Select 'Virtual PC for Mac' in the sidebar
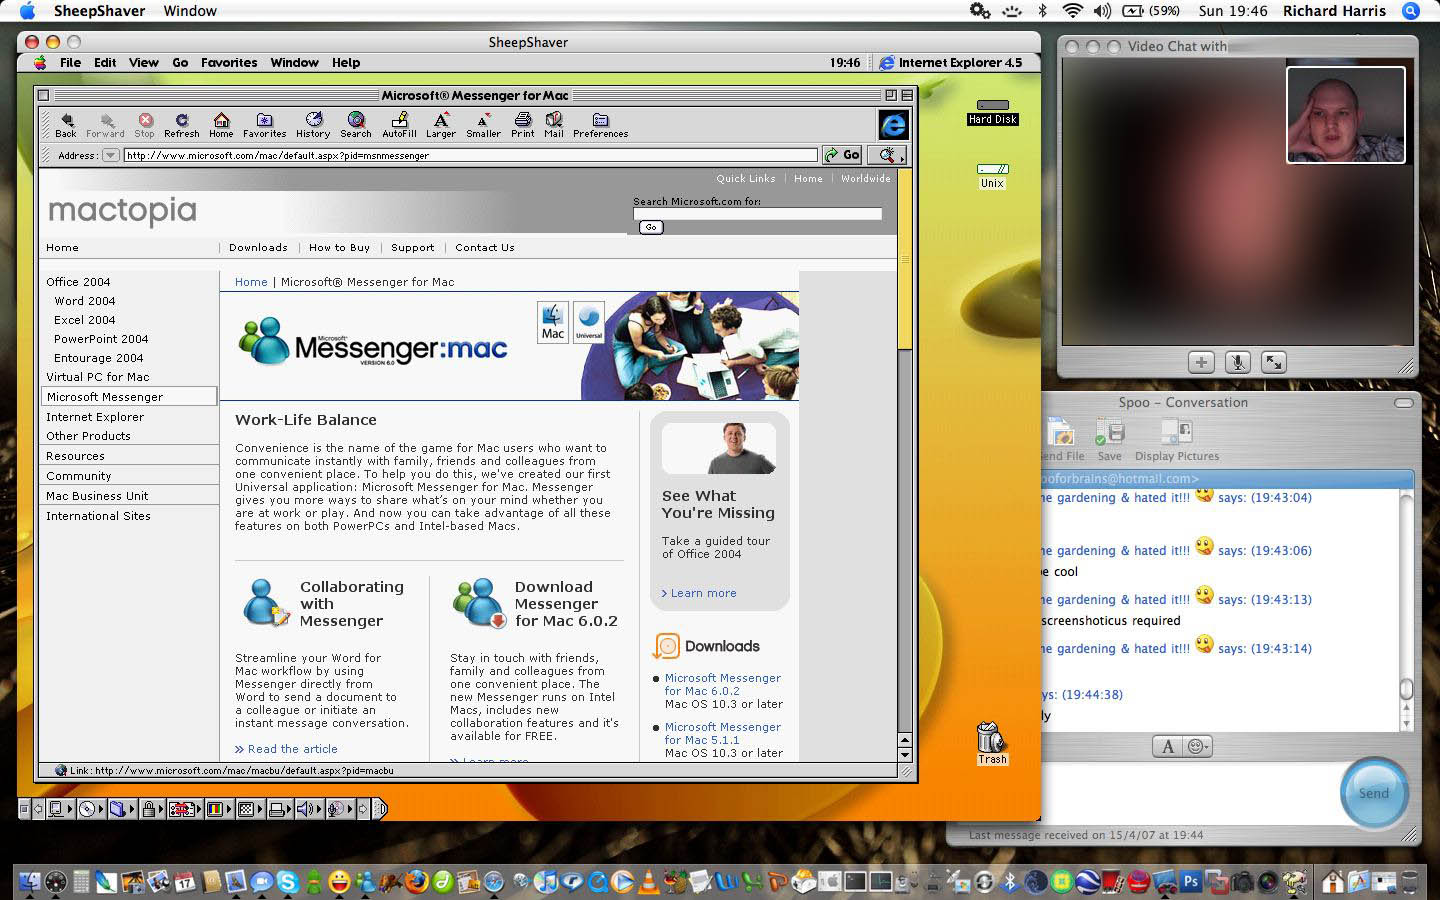Viewport: 1440px width, 900px height. pyautogui.click(x=97, y=377)
